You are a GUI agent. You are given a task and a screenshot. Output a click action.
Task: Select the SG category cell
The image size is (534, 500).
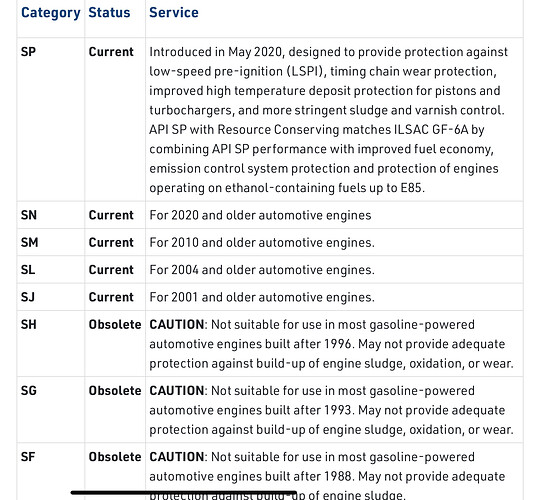coord(29,390)
